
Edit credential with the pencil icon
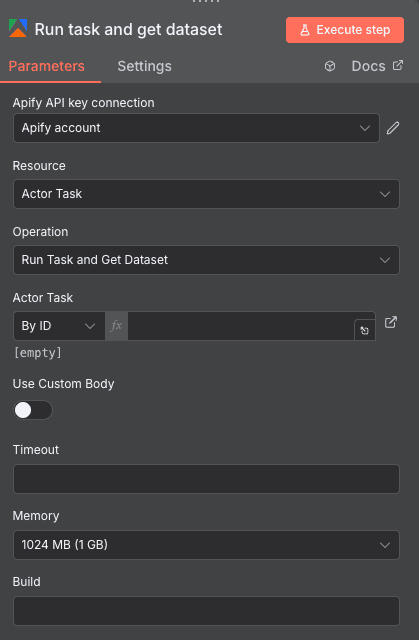393,128
